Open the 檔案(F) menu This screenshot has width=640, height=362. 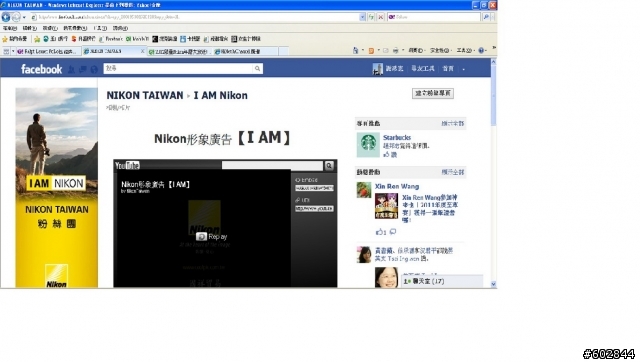click(x=10, y=28)
